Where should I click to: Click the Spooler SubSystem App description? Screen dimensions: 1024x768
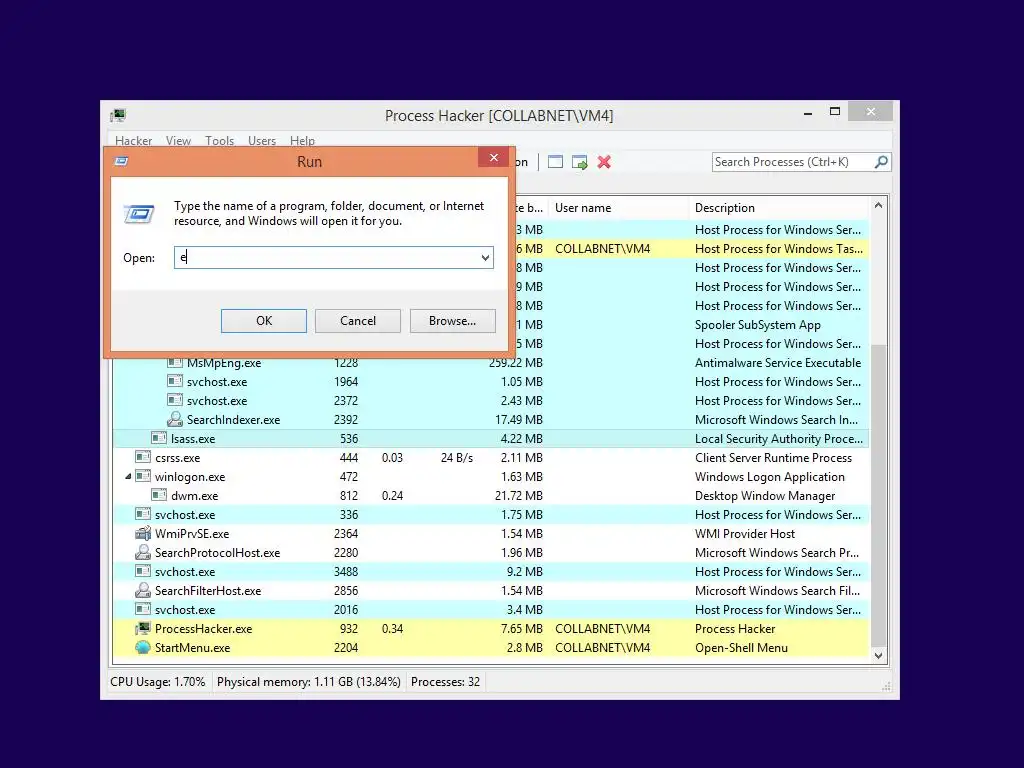click(x=758, y=325)
